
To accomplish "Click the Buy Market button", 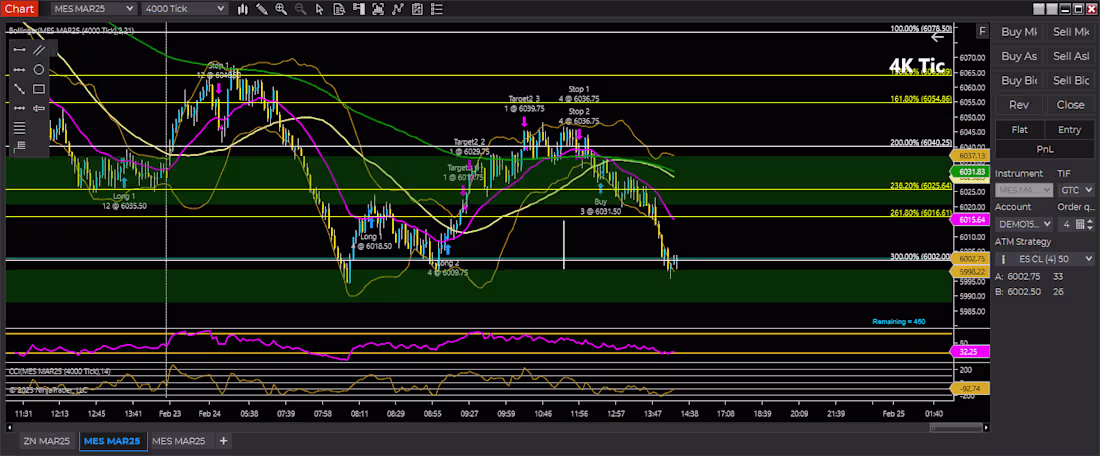I will pos(1019,32).
